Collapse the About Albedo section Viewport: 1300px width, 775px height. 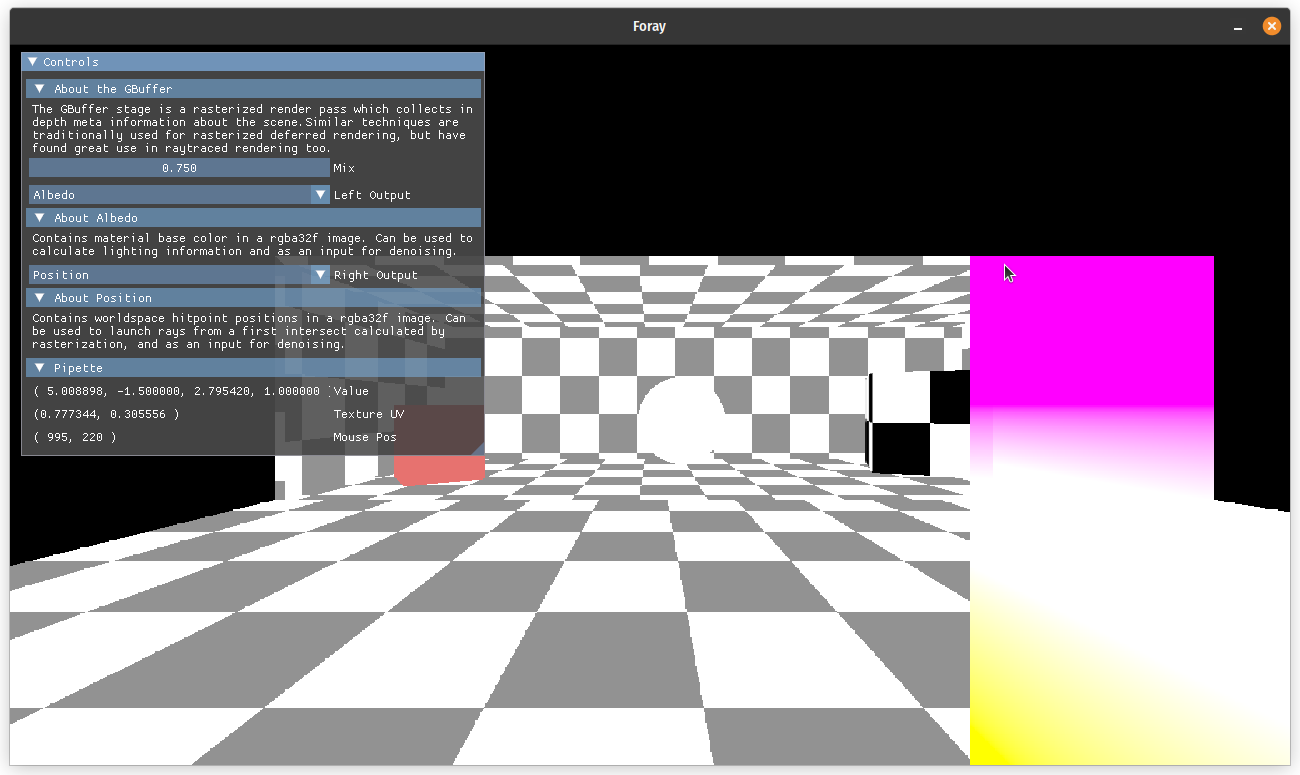tap(253, 218)
